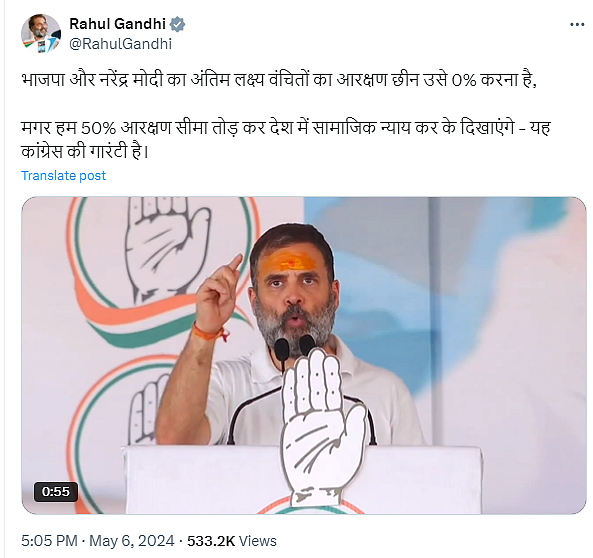Open the @RahulGandhi handle link
The height and width of the screenshot is (558, 593).
tap(121, 44)
